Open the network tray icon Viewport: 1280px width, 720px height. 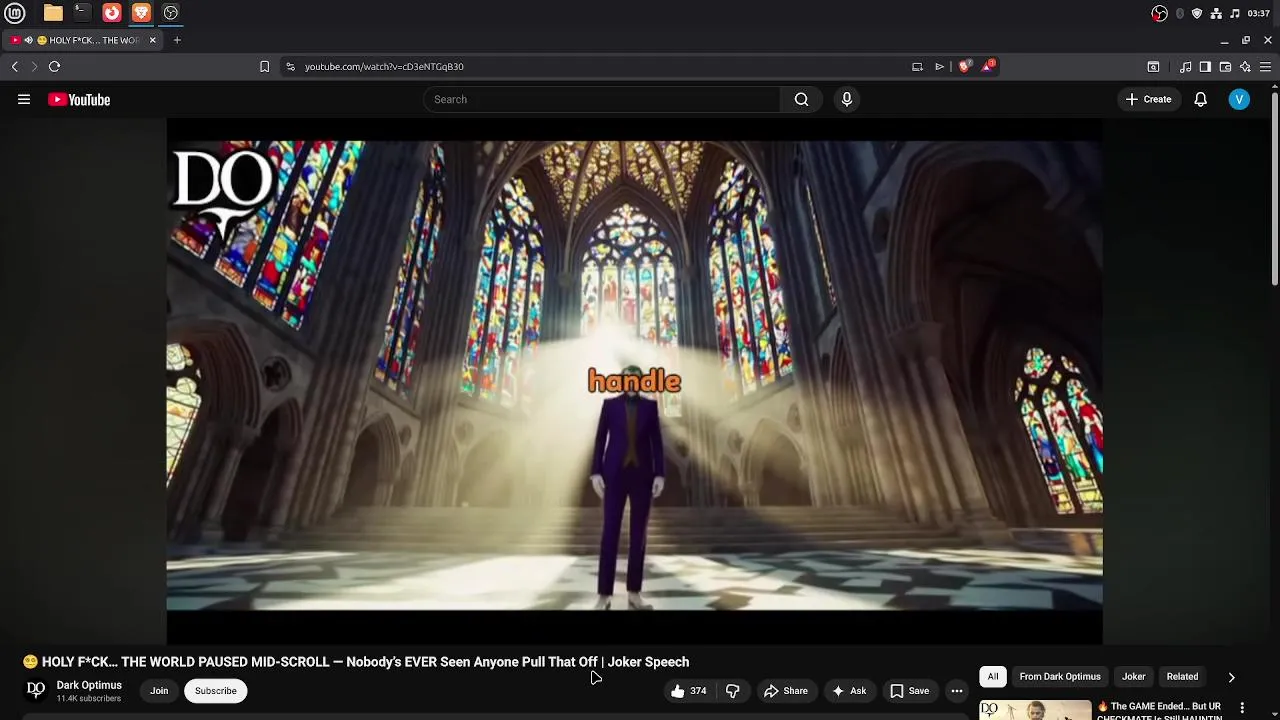1216,13
